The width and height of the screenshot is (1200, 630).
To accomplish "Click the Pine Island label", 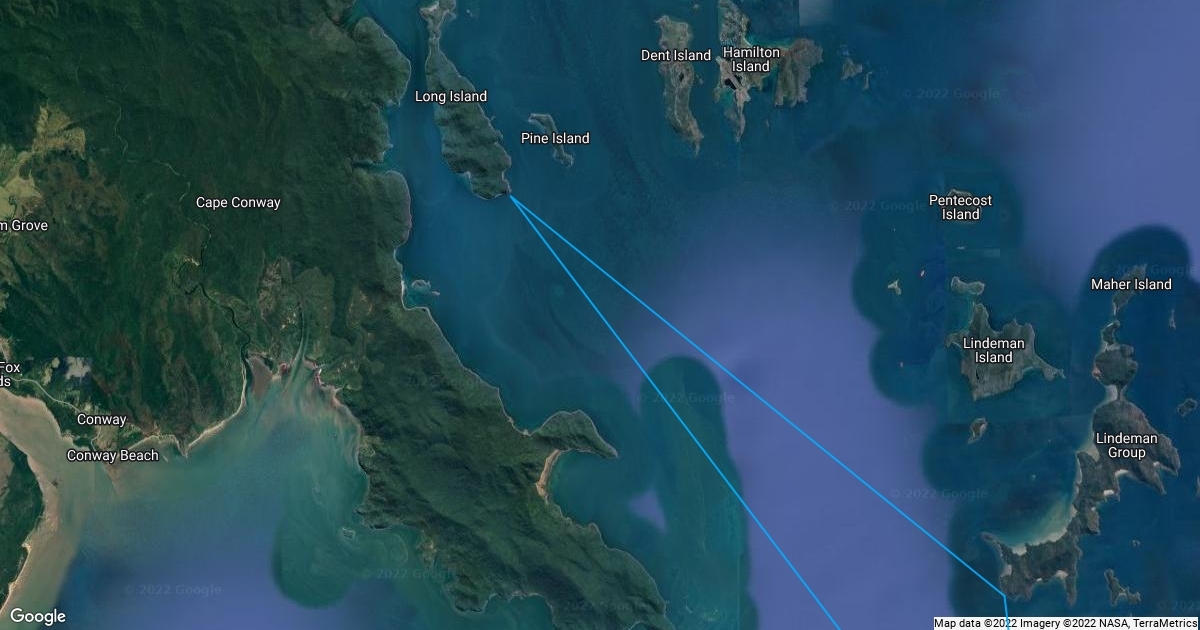I will tap(555, 139).
